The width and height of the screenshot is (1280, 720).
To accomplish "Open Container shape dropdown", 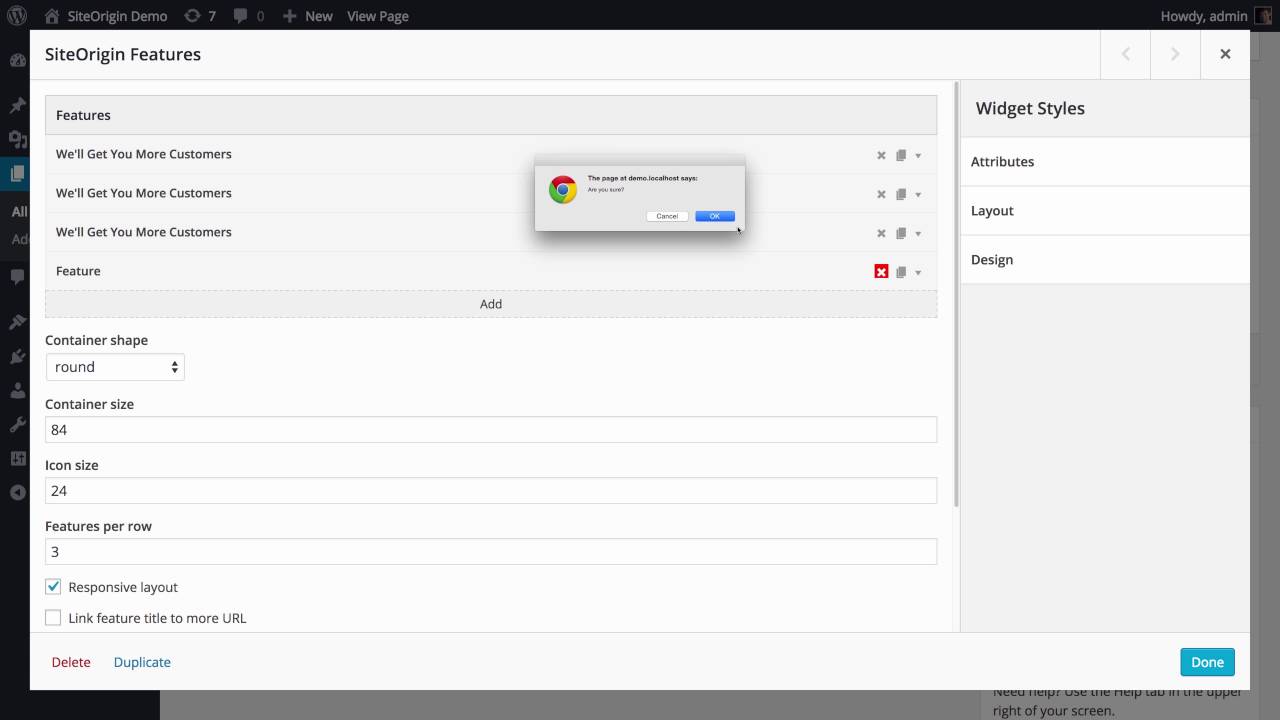I will (115, 367).
